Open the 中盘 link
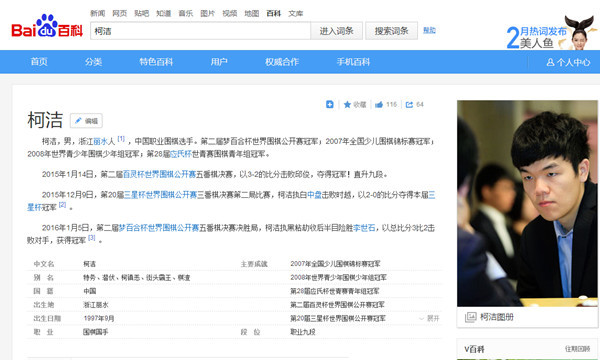Viewport: 600px width, 360px height. coord(314,195)
